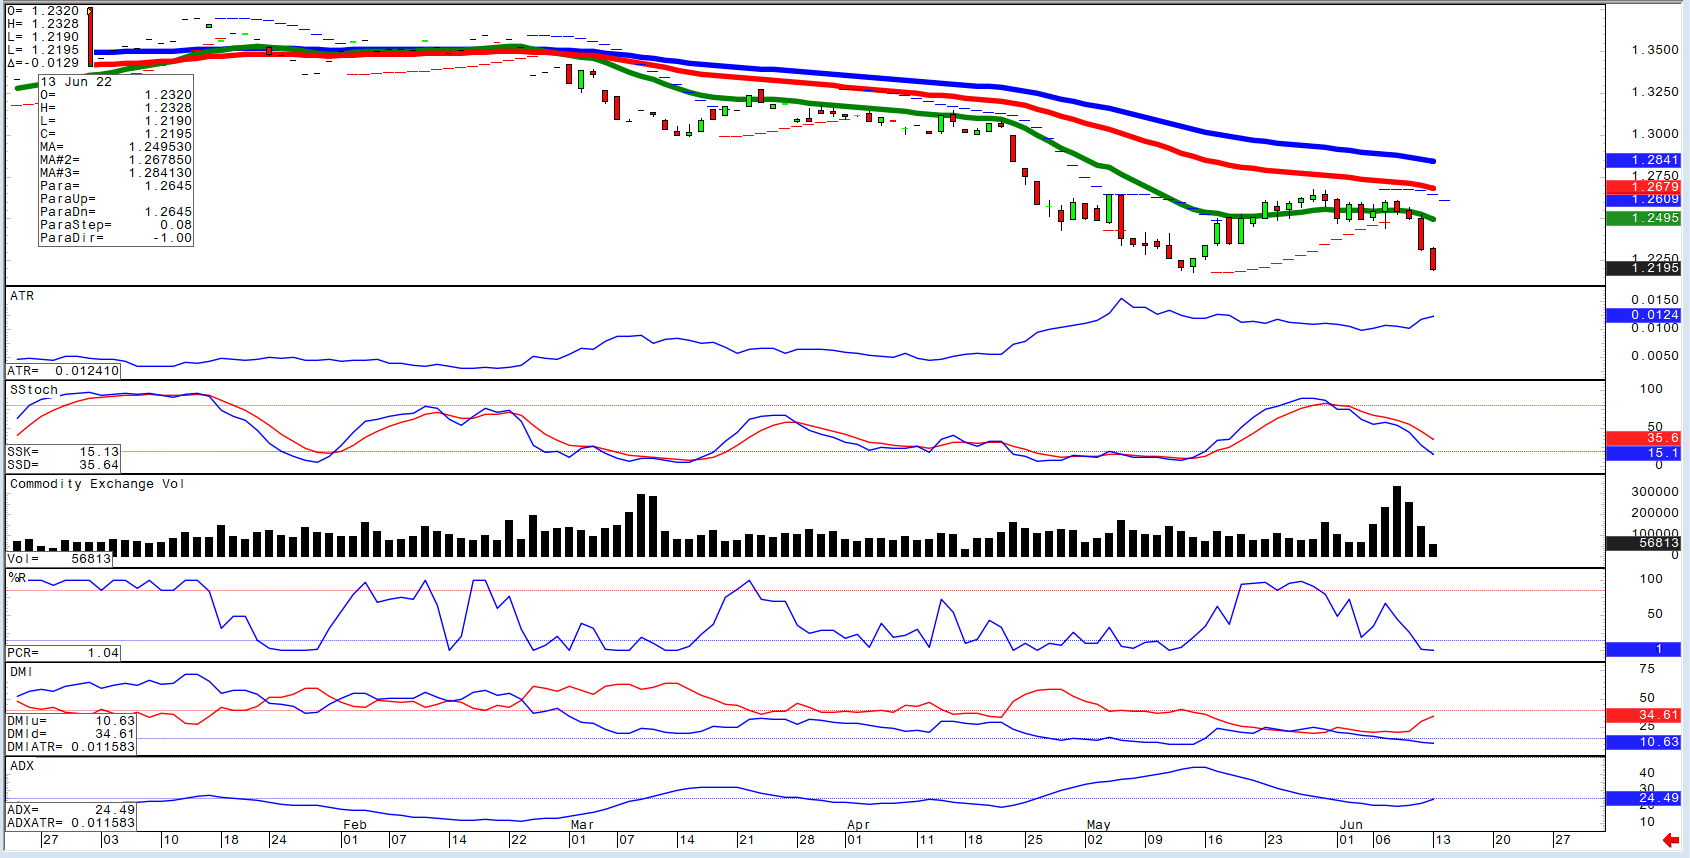Screen dimensions: 1690x858
Task: Select the Commodity Exchange Vol panel title
Action: coord(97,484)
